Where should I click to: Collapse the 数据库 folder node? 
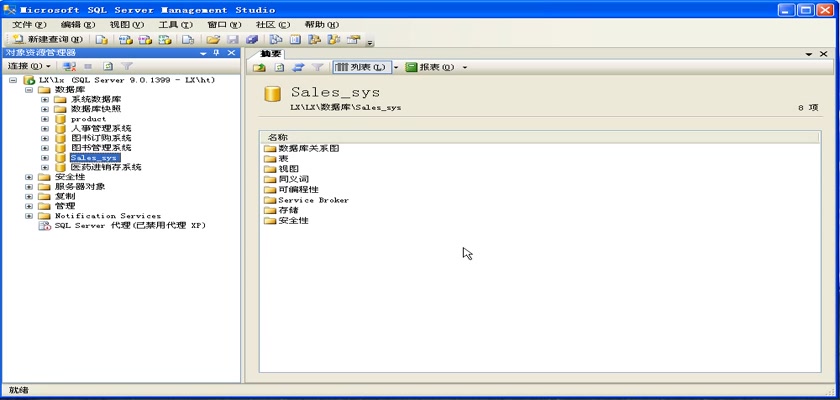(x=29, y=89)
